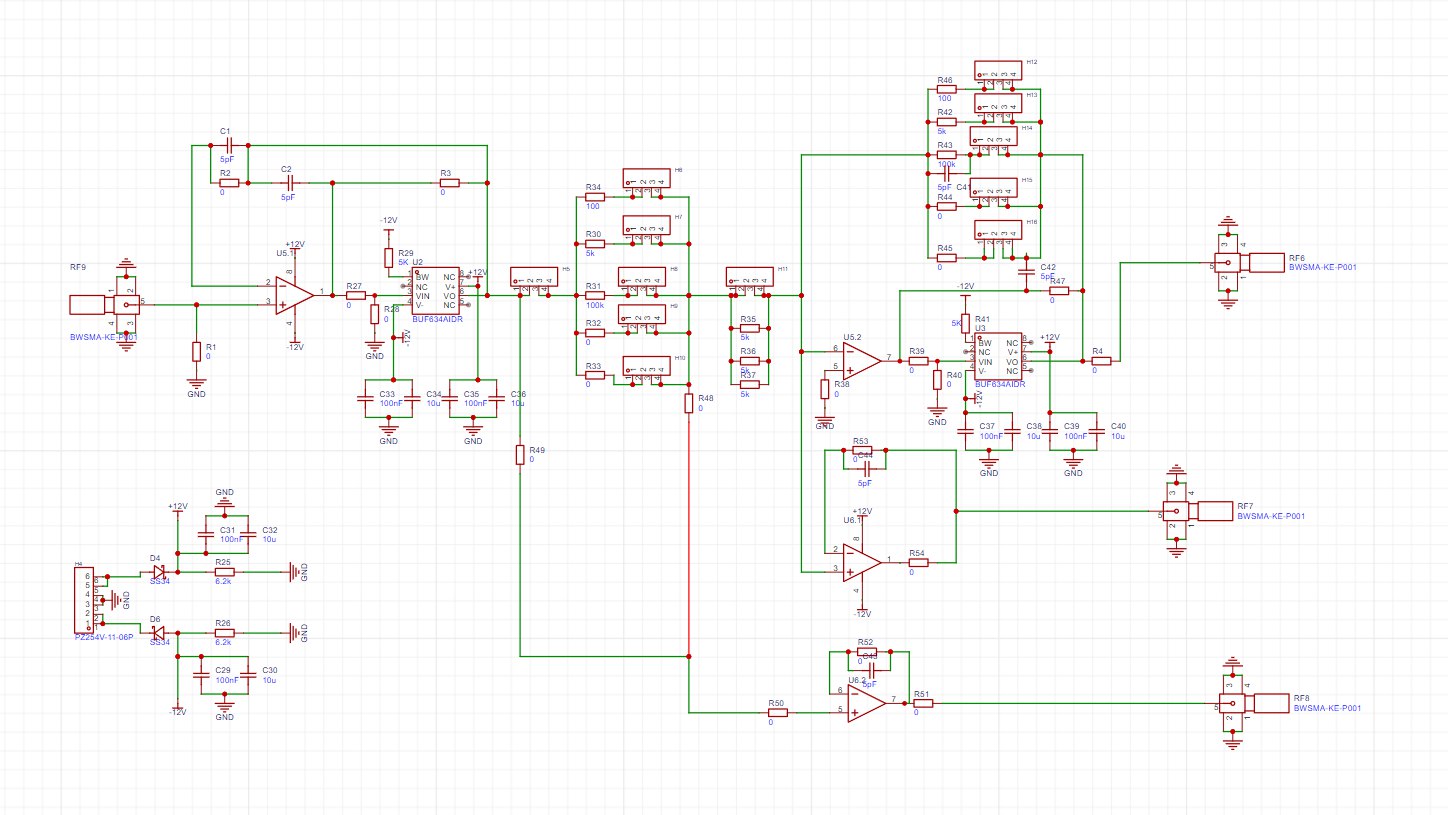The image size is (1448, 815).
Task: Click resistor R50 feeding op-amp U6.2
Action: point(777,713)
